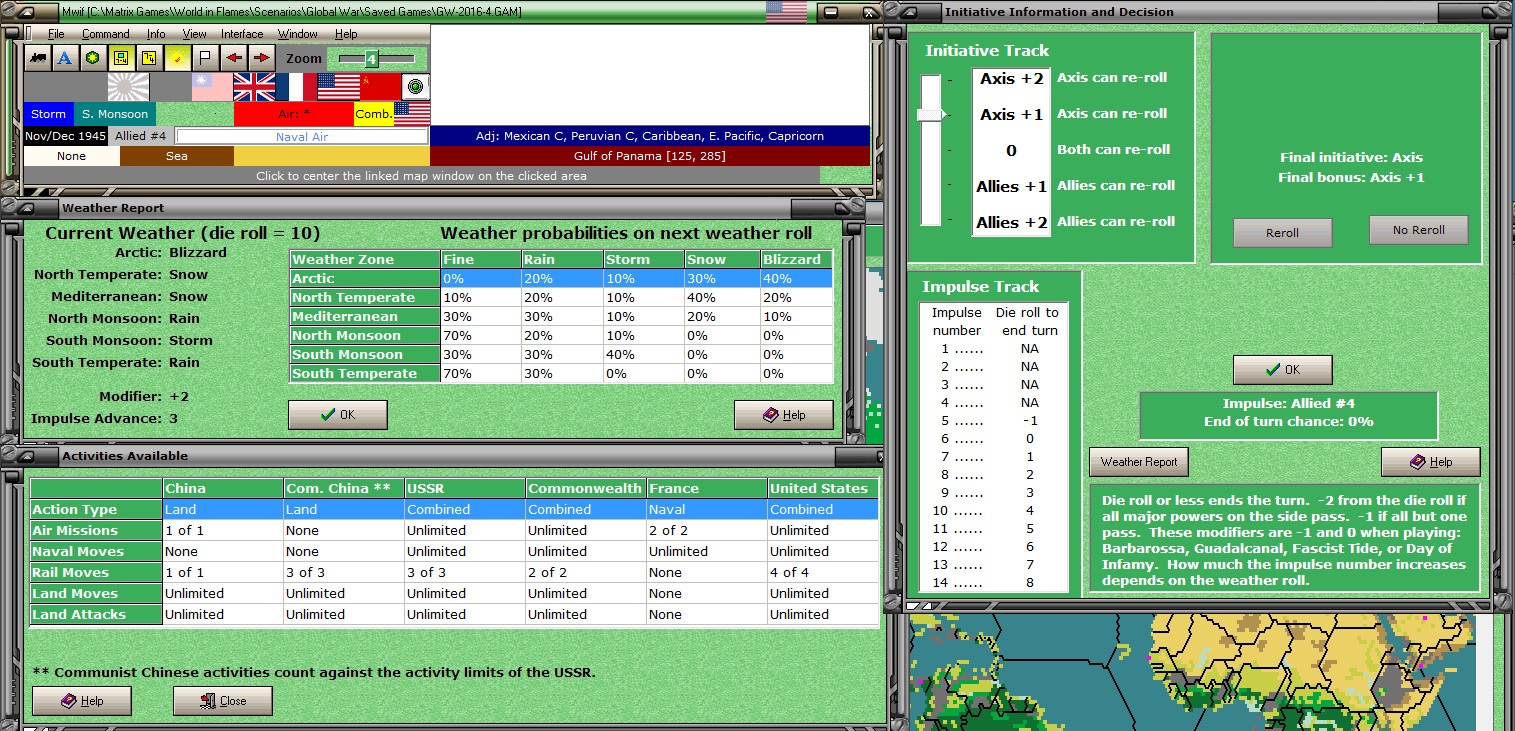Image resolution: width=1515 pixels, height=731 pixels.
Task: Click the Naval Air field
Action: point(302,136)
